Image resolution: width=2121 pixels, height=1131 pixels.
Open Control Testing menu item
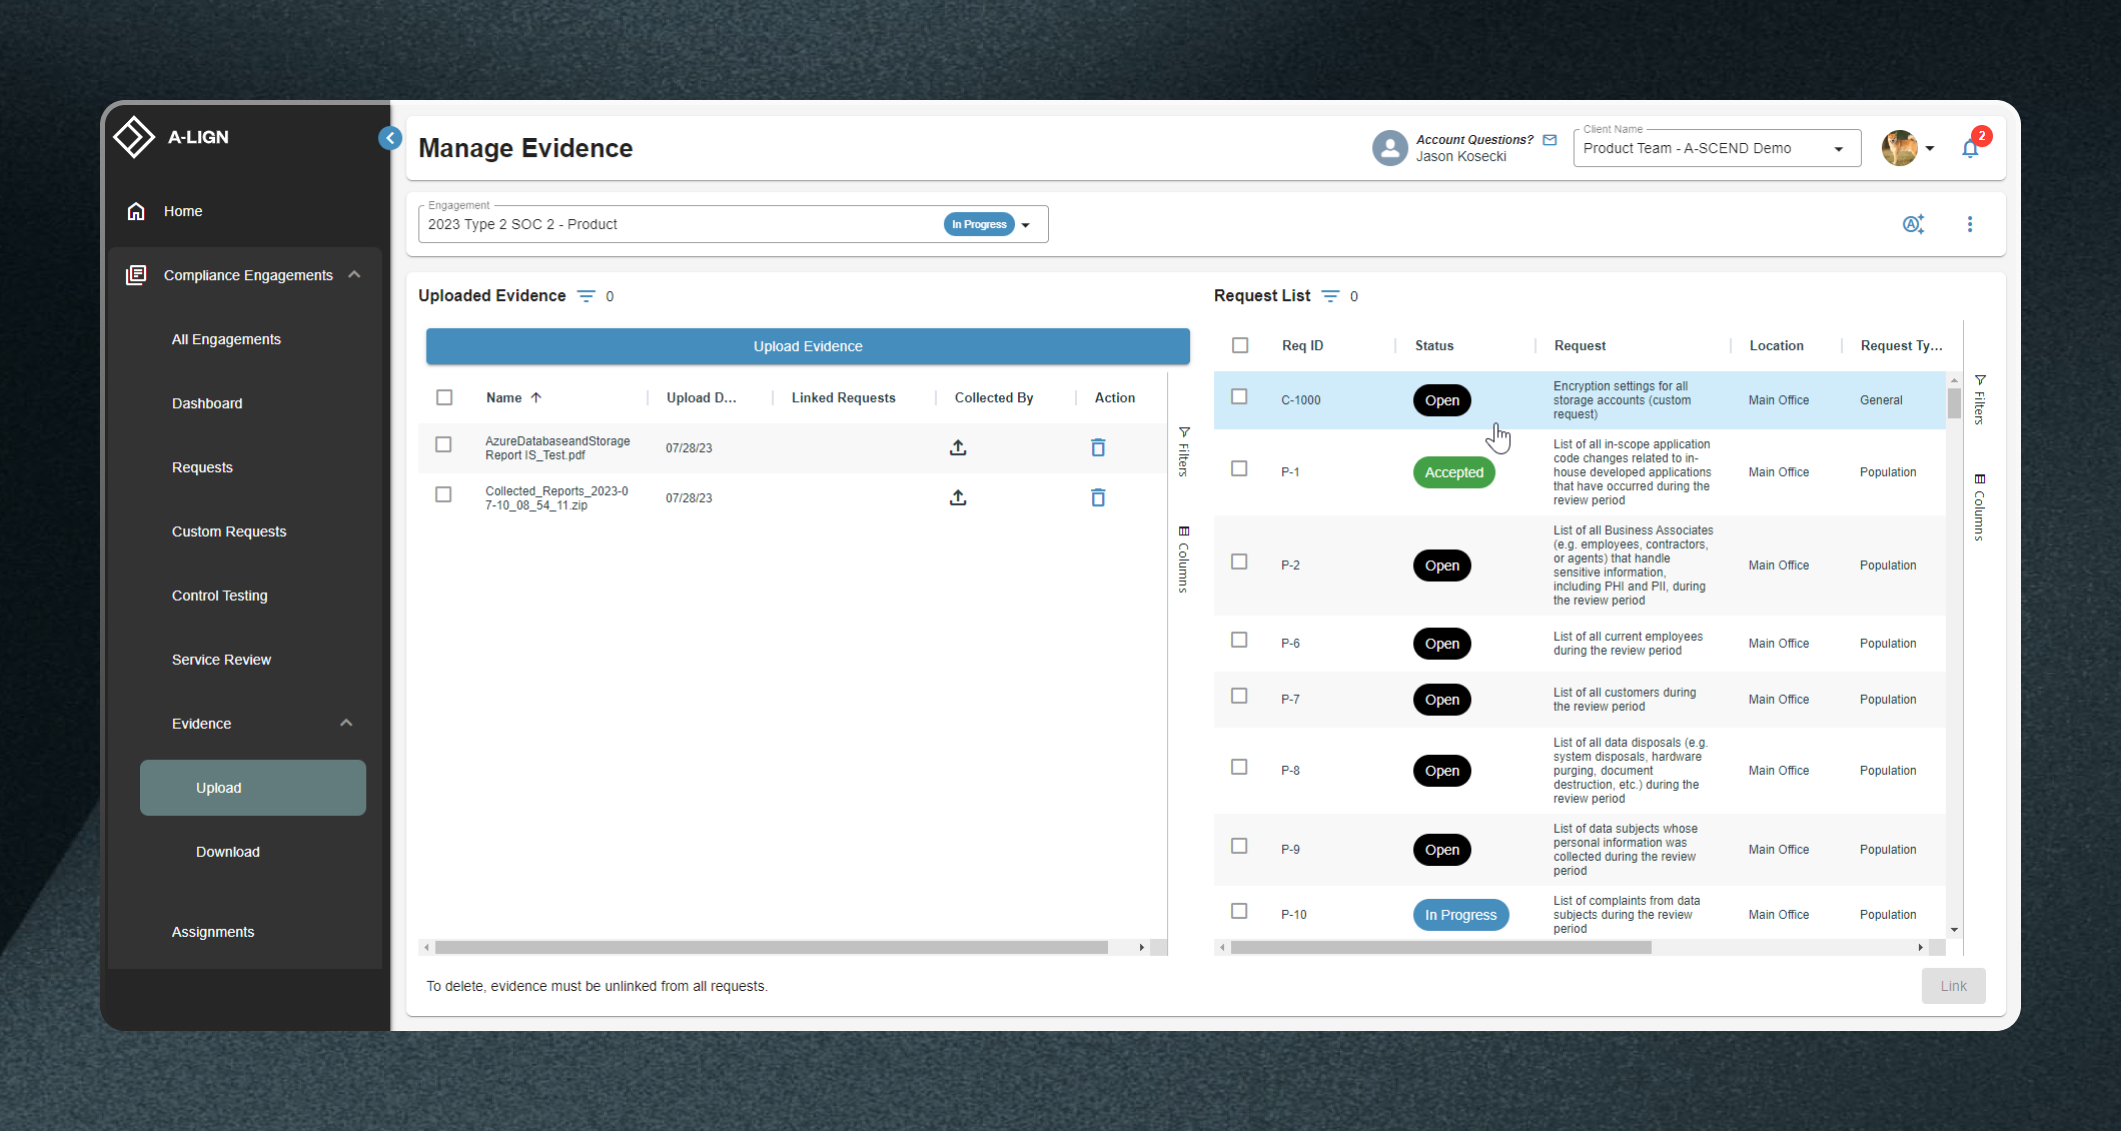pyautogui.click(x=220, y=595)
